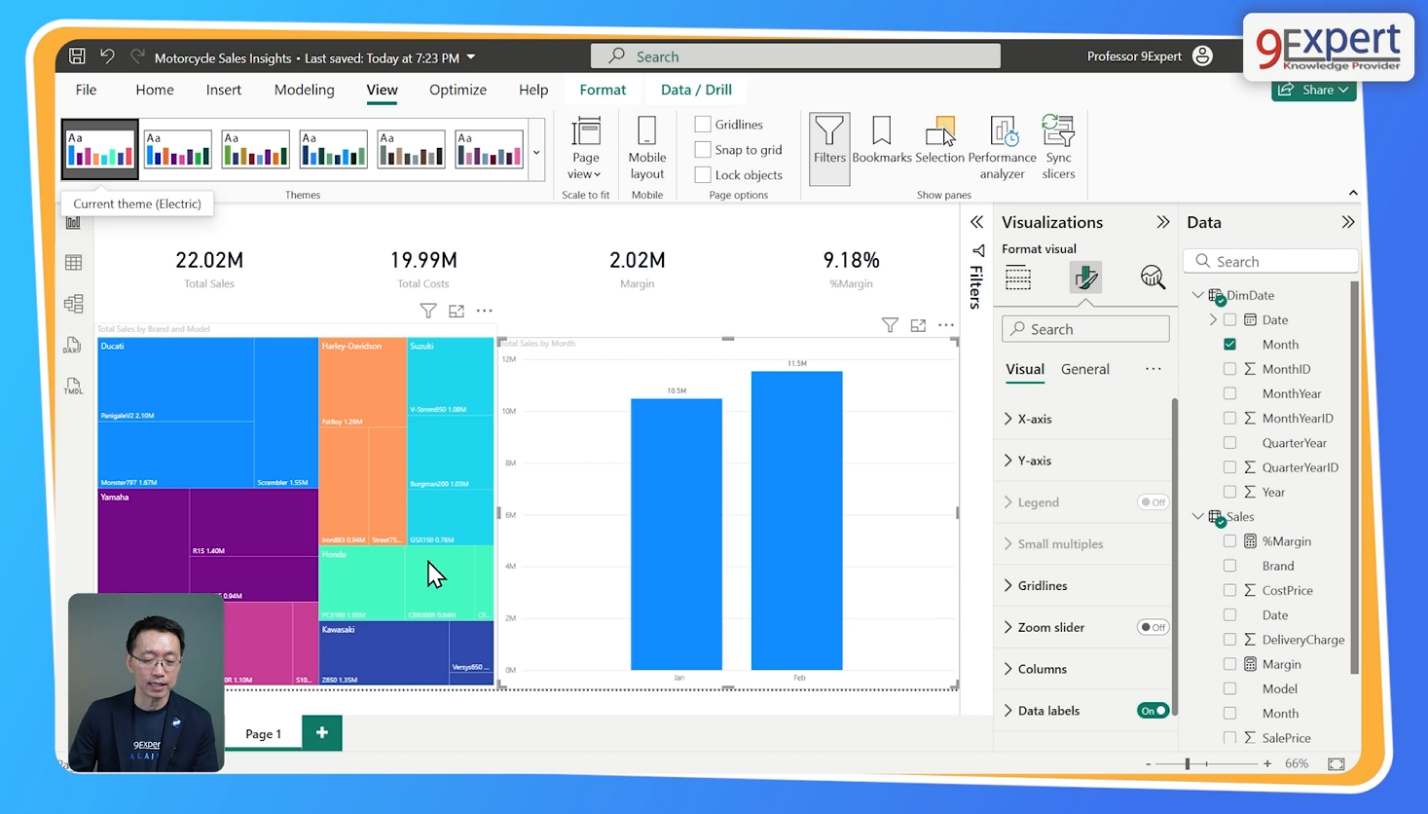Collapse the Sales table in the Data pane
Screen dimensions: 1428x814
click(x=1197, y=516)
